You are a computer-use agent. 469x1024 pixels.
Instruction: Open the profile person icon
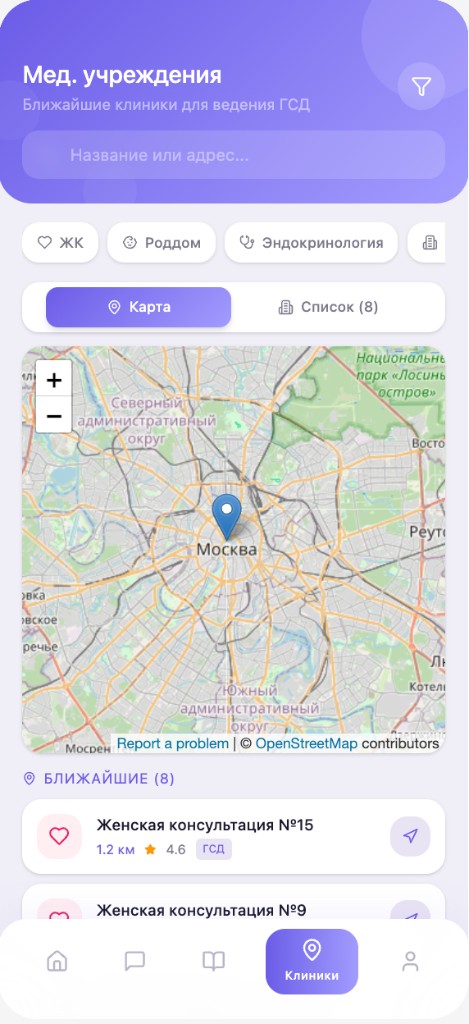coord(410,961)
